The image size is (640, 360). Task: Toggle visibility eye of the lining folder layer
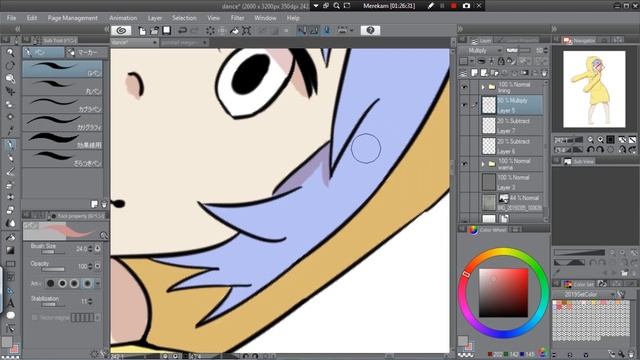tap(464, 87)
